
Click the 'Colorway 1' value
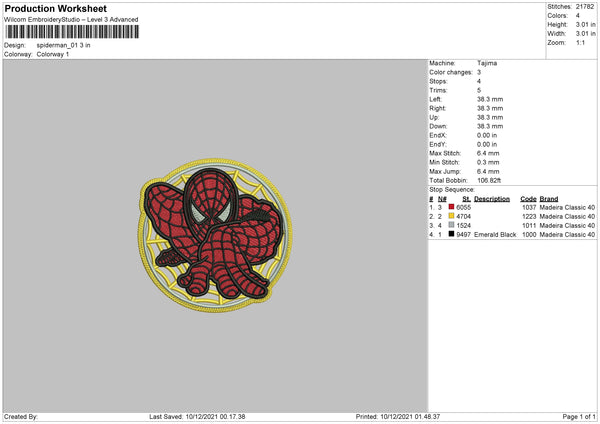point(53,54)
